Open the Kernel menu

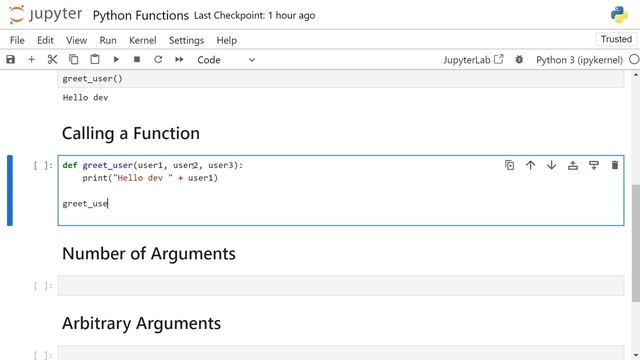(x=142, y=40)
